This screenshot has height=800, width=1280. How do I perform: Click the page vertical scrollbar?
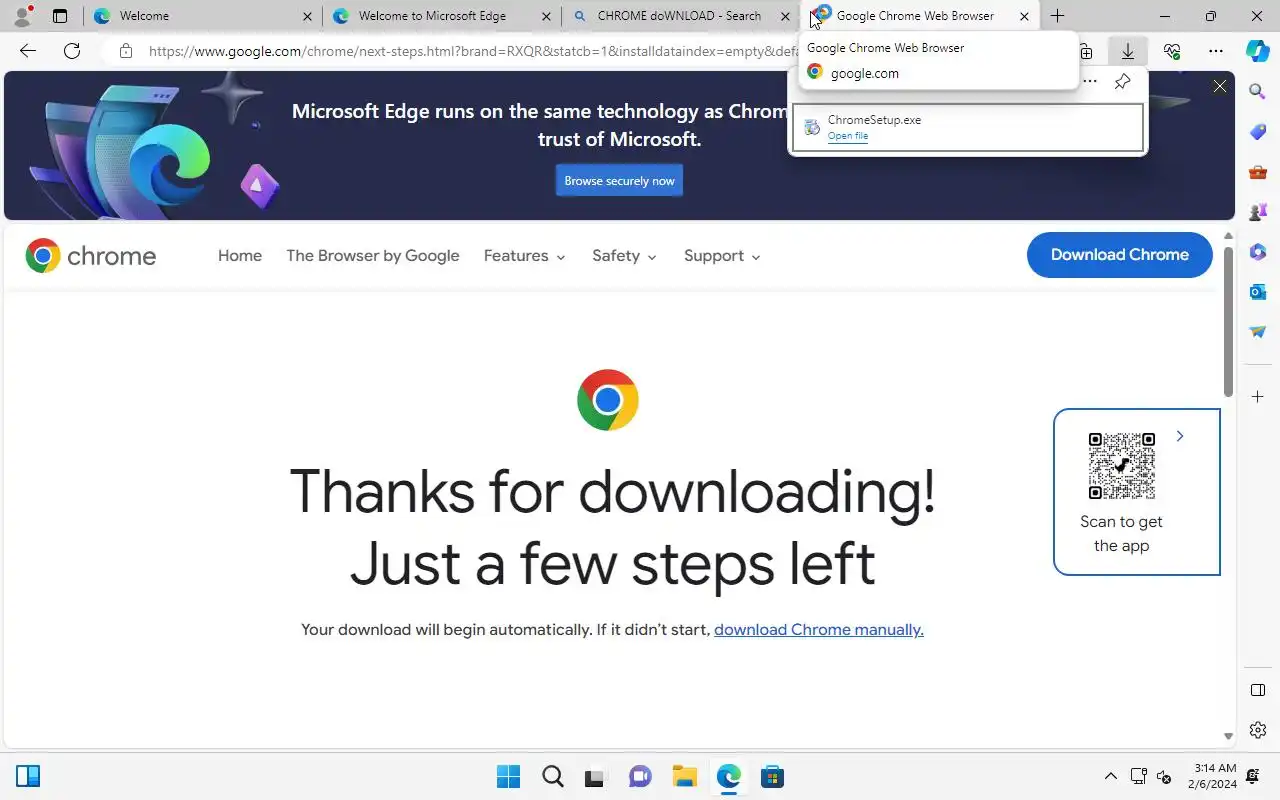point(1229,320)
